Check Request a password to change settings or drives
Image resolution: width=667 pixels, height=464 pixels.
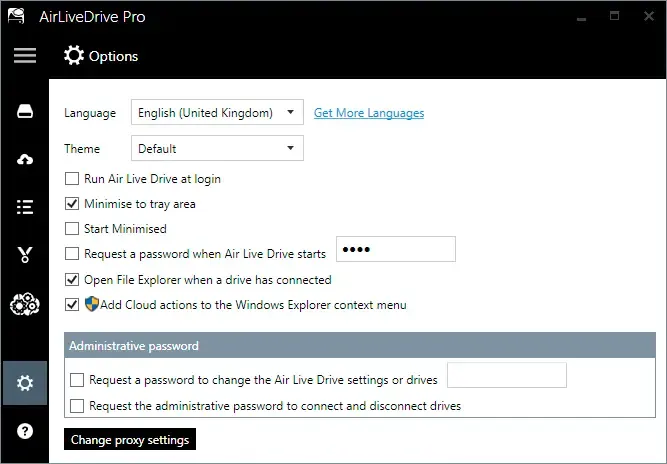pyautogui.click(x=77, y=379)
